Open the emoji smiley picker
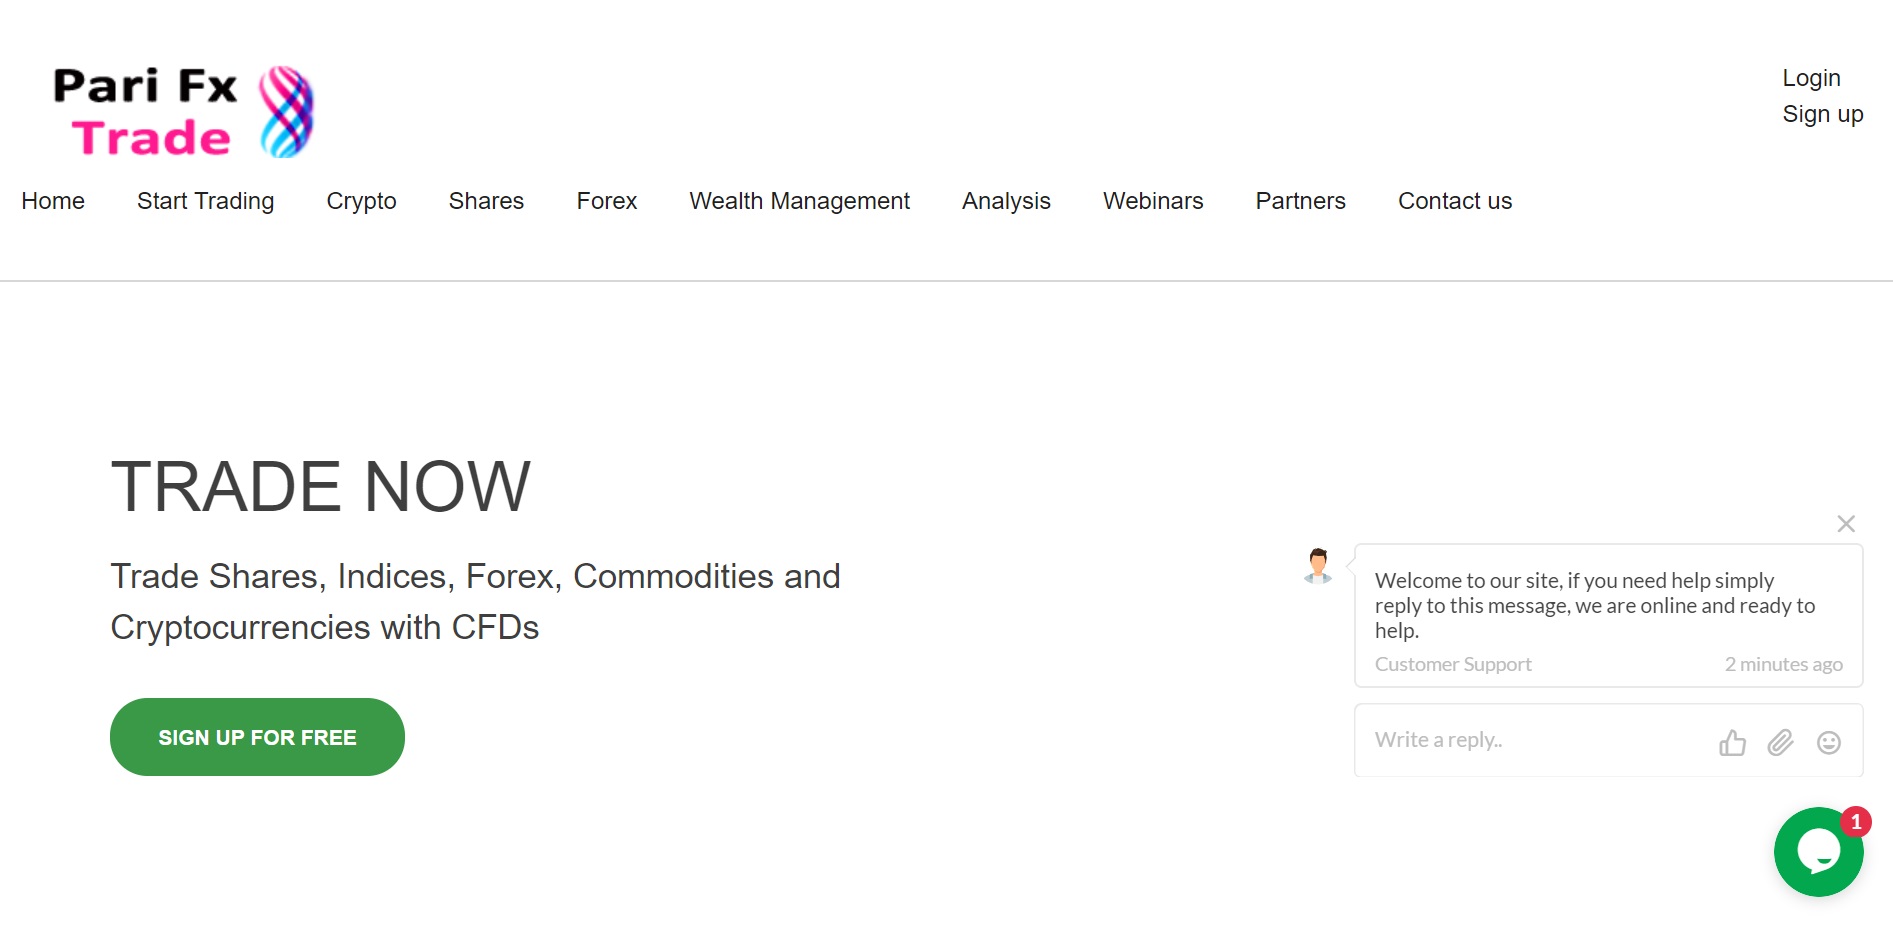 tap(1828, 742)
